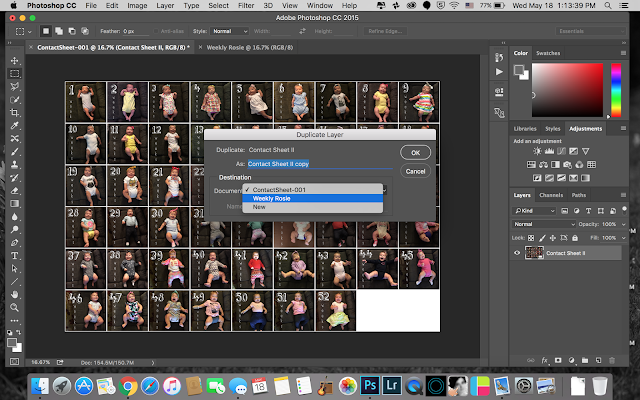Toggle lock transparent pixels
640x400 pixels.
[531, 238]
